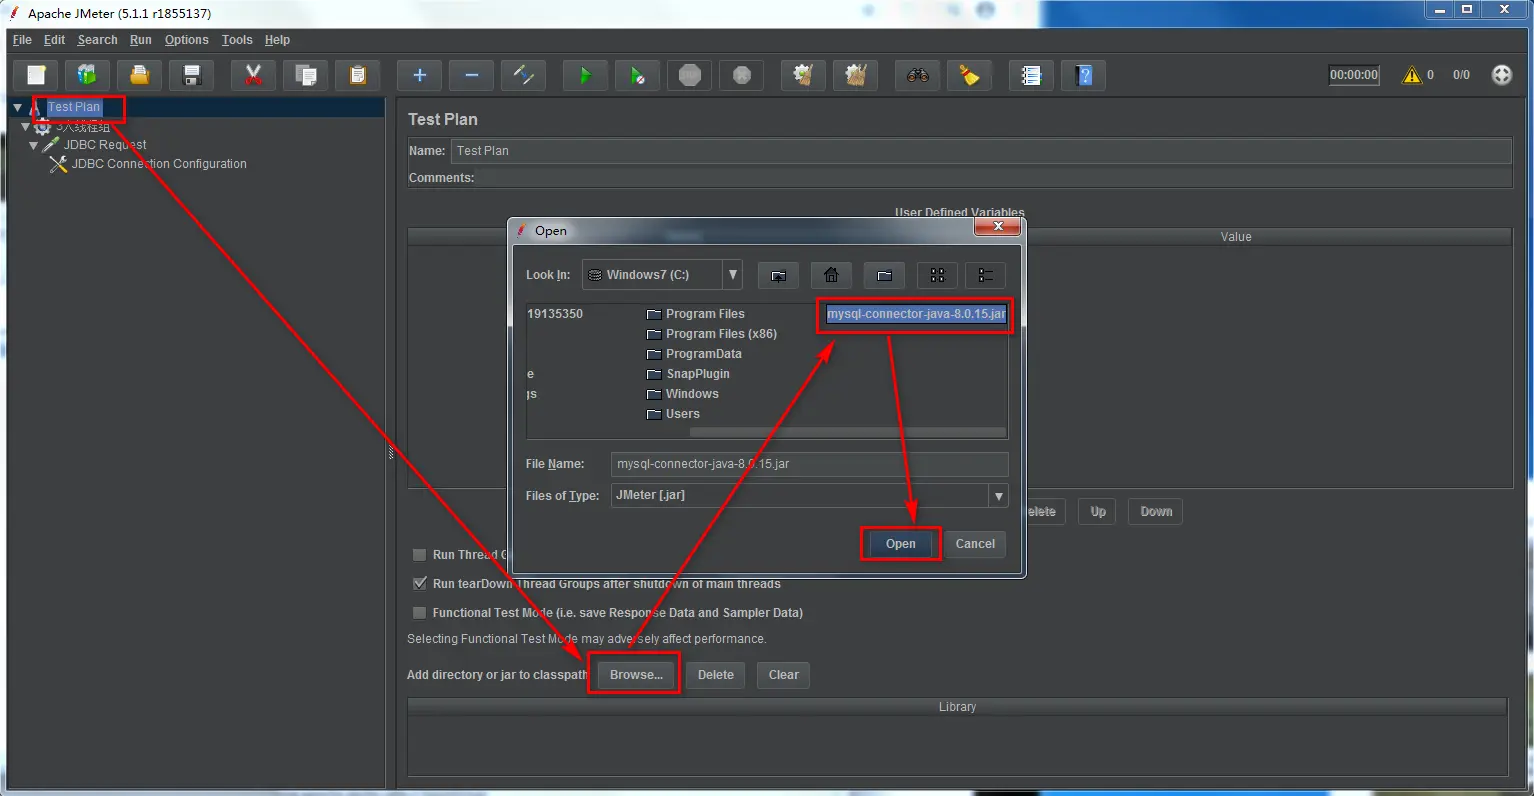
Task: Open the Help question mark icon
Action: [1084, 75]
